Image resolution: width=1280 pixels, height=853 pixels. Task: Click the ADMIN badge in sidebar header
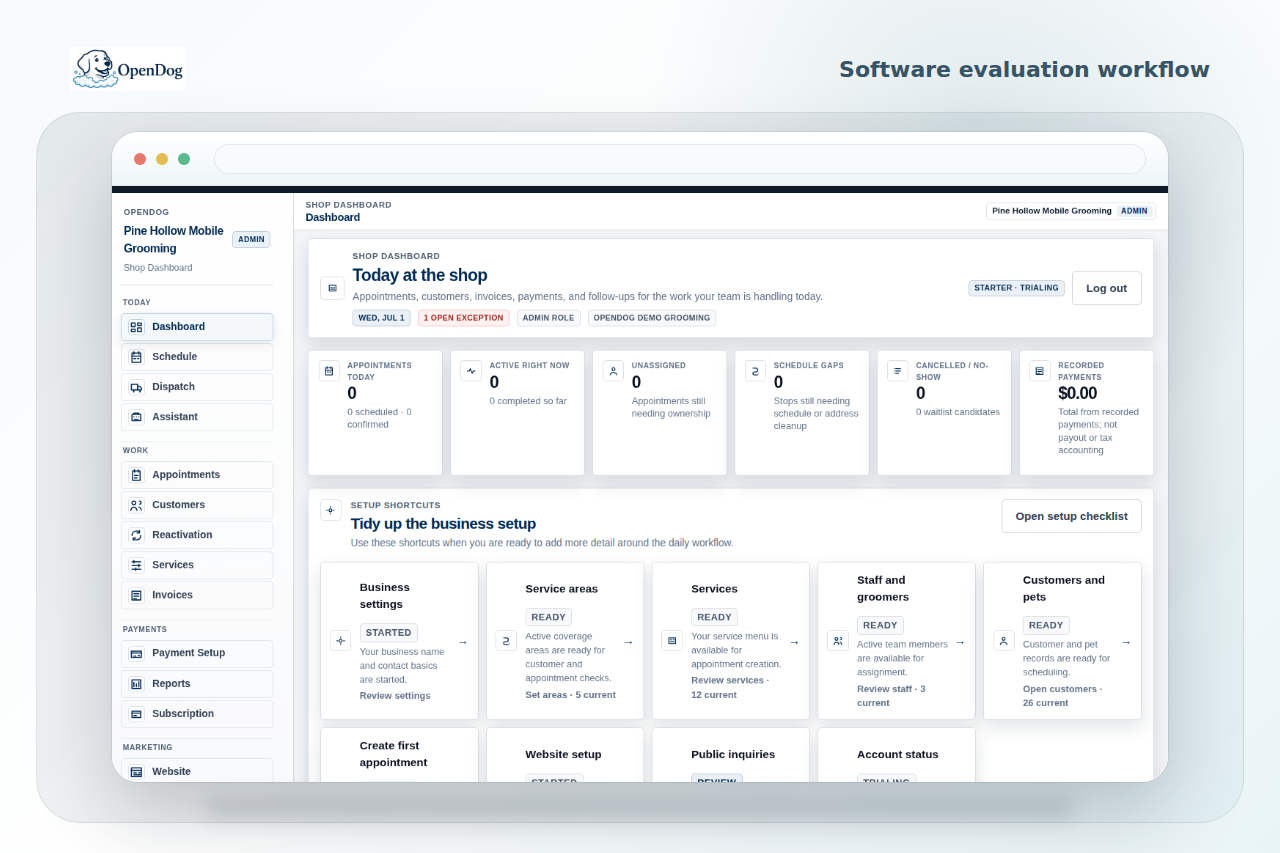[251, 240]
